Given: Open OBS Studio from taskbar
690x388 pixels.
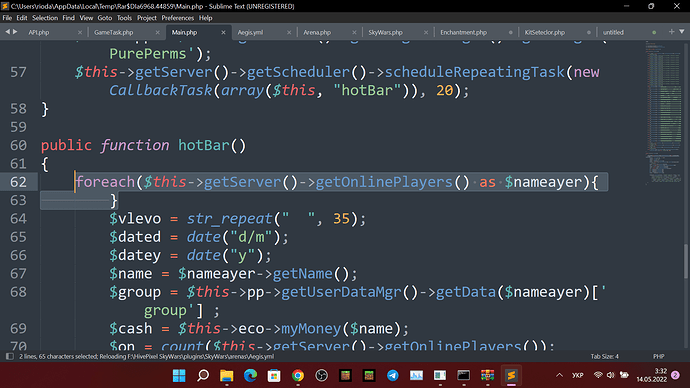Looking at the screenshot, I should (x=322, y=375).
